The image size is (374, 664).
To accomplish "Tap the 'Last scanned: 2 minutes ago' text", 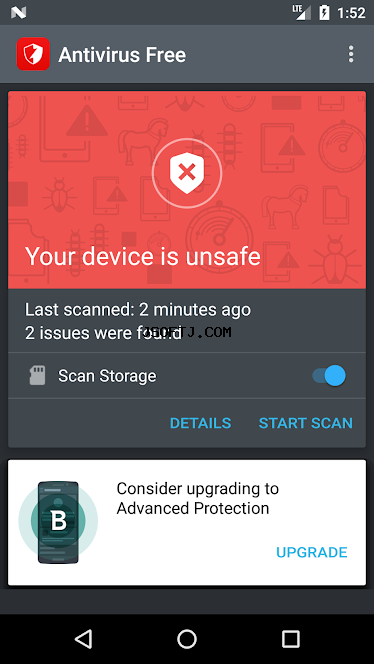I will (x=138, y=310).
